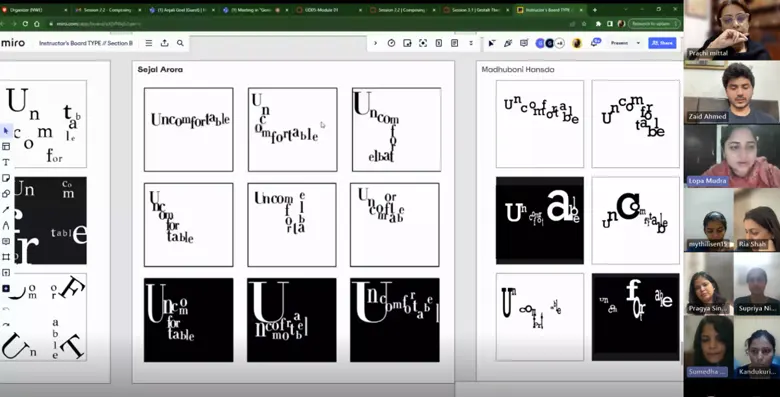
Task: Open a new browser tab
Action: click(x=594, y=10)
